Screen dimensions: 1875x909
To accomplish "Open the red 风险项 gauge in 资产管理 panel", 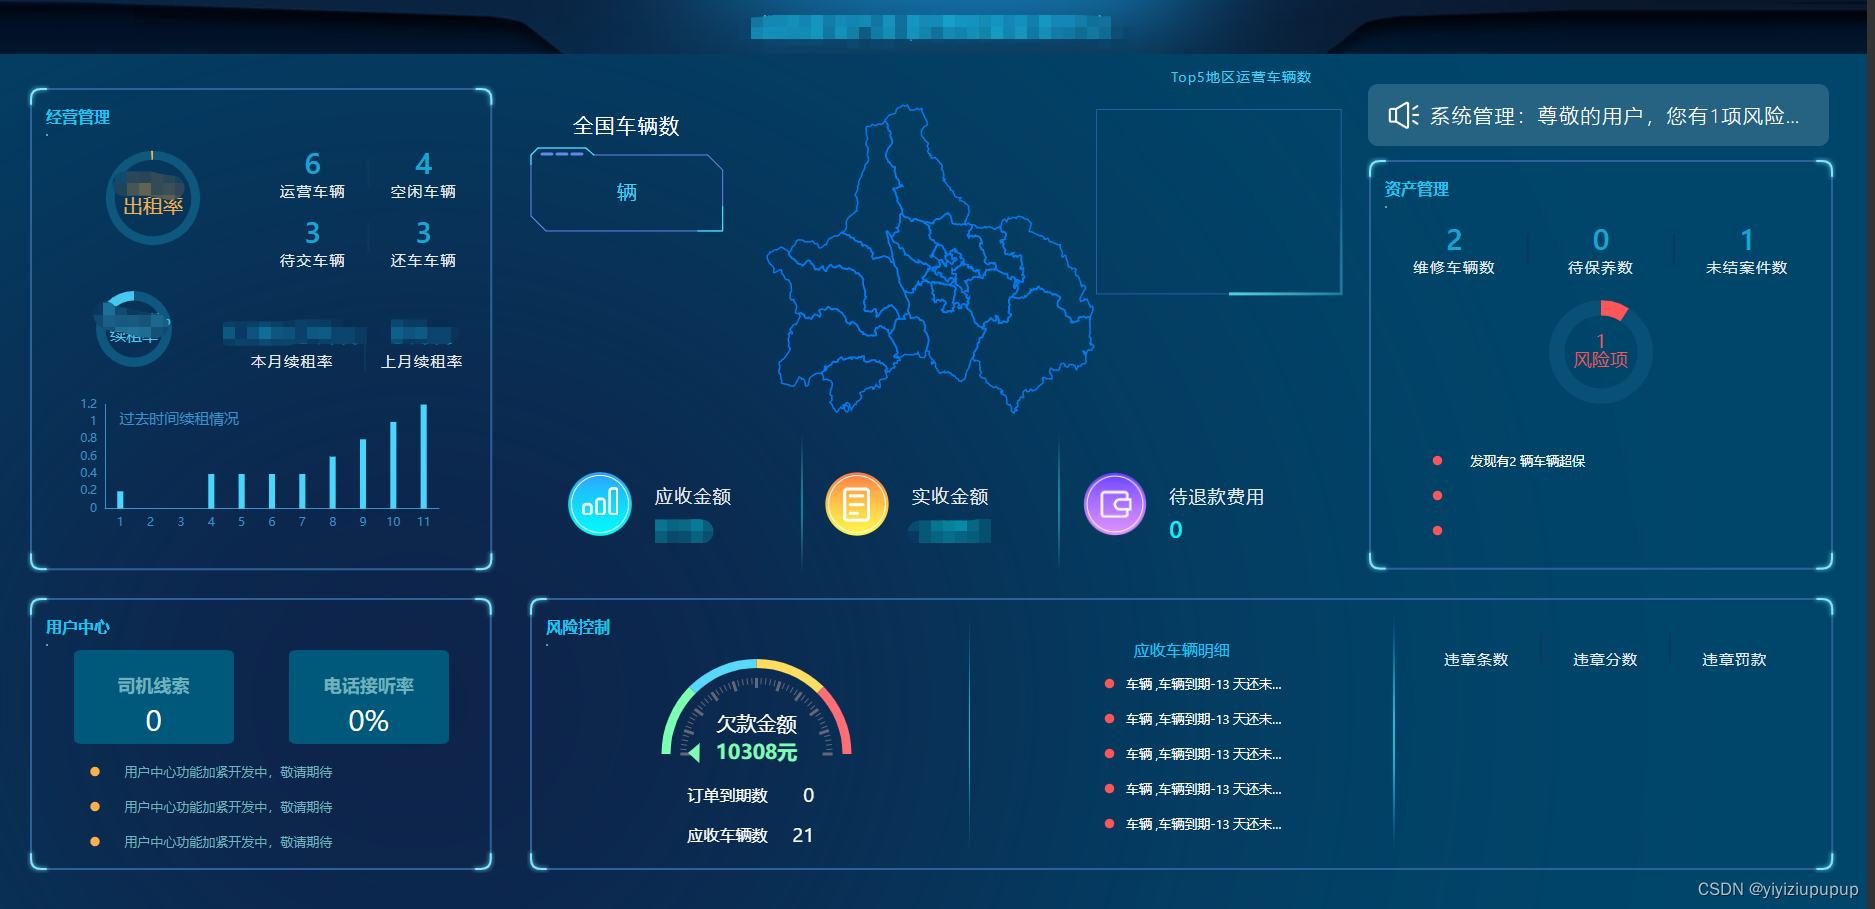I will click(x=1600, y=350).
